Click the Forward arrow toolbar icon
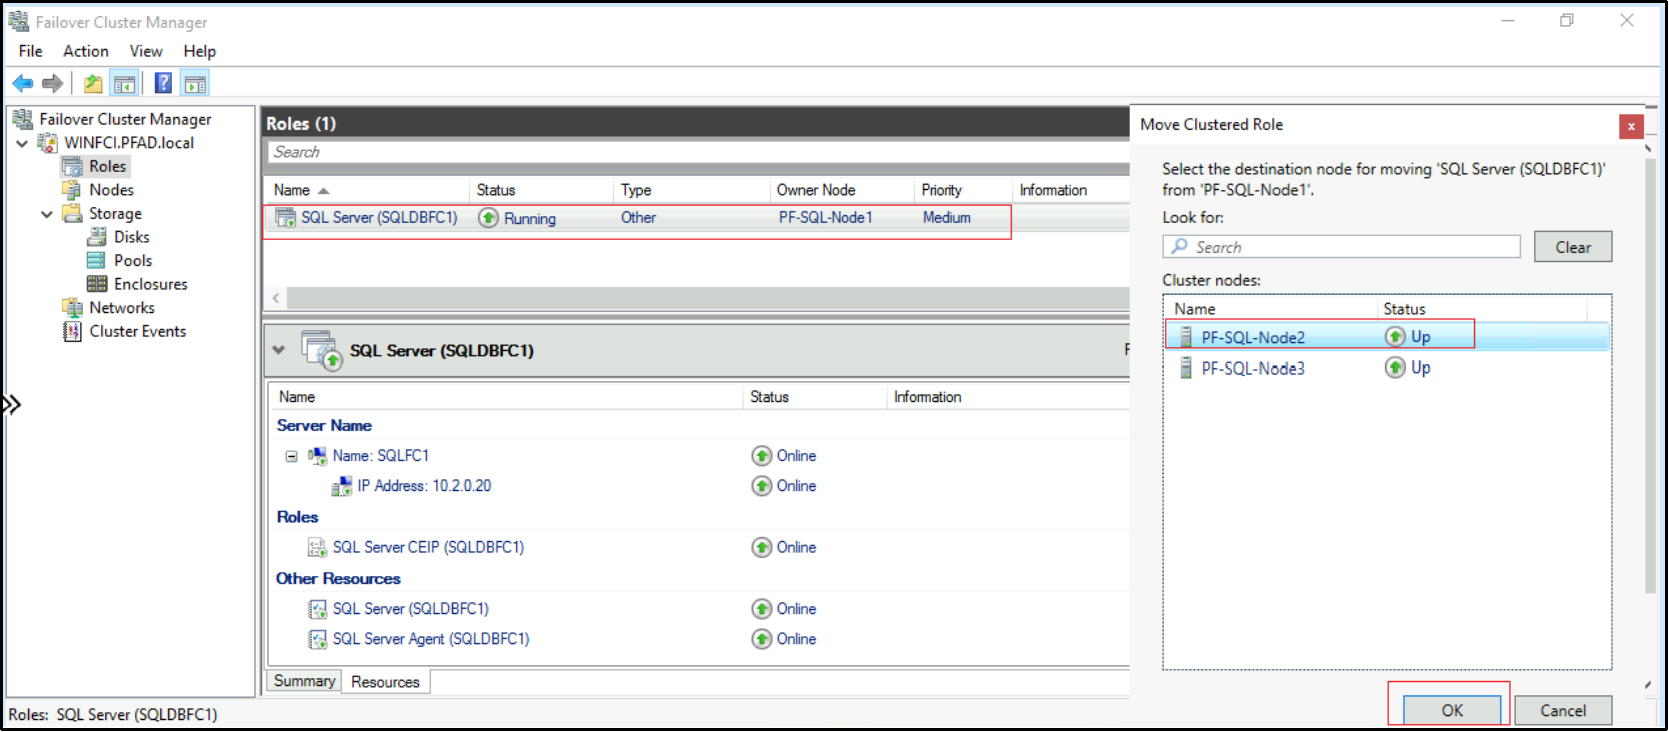This screenshot has height=732, width=1669. [x=53, y=84]
